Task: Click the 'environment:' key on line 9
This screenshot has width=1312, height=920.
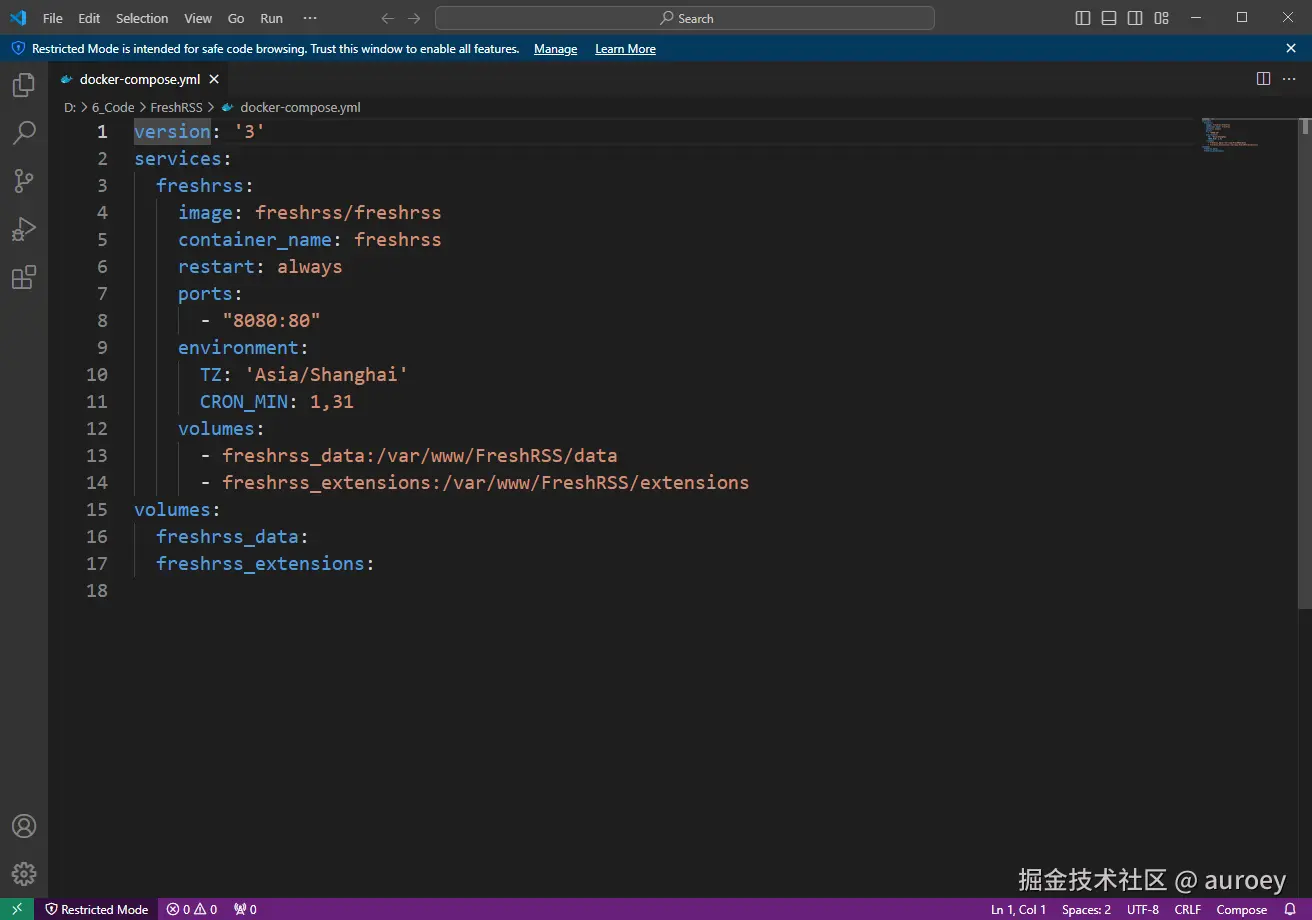Action: 244,348
